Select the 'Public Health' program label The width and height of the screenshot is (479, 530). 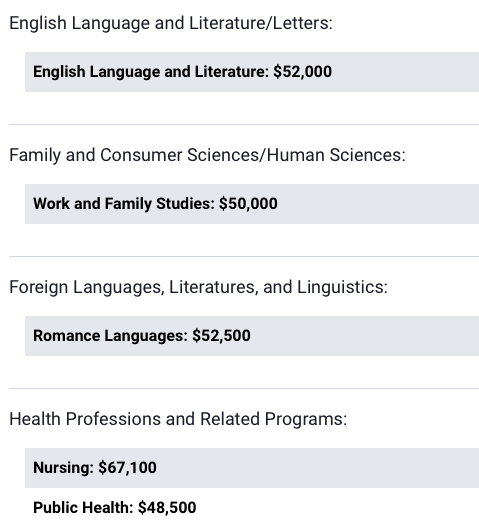pyautogui.click(x=83, y=508)
